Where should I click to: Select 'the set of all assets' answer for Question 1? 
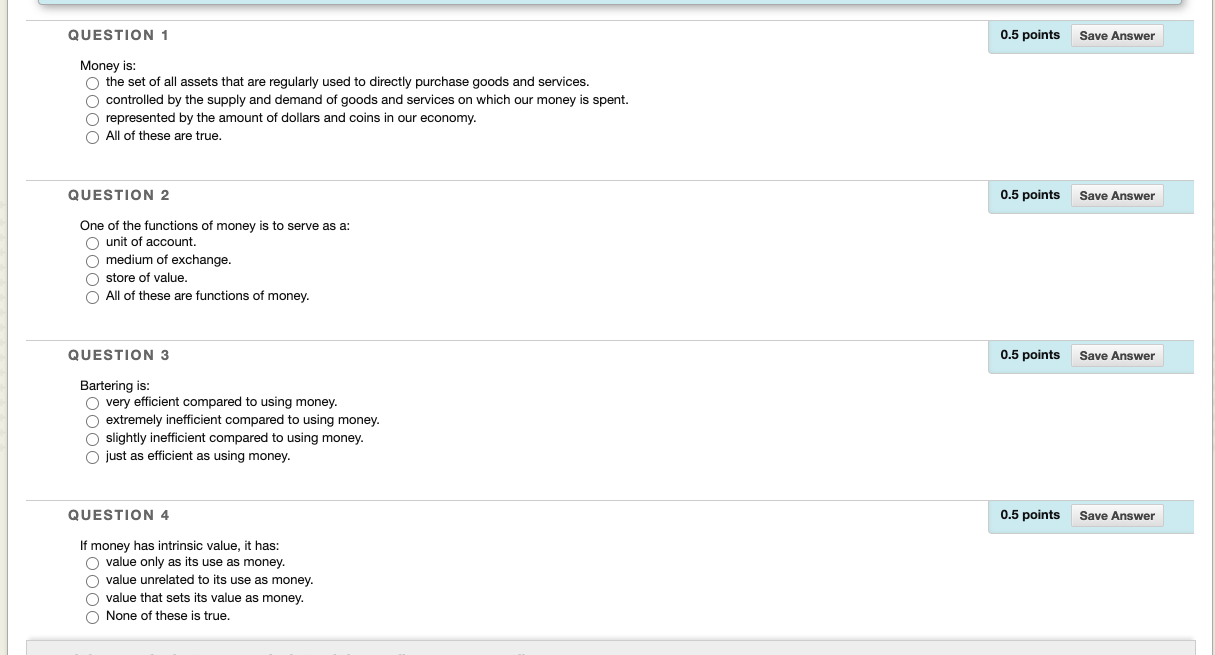point(93,83)
